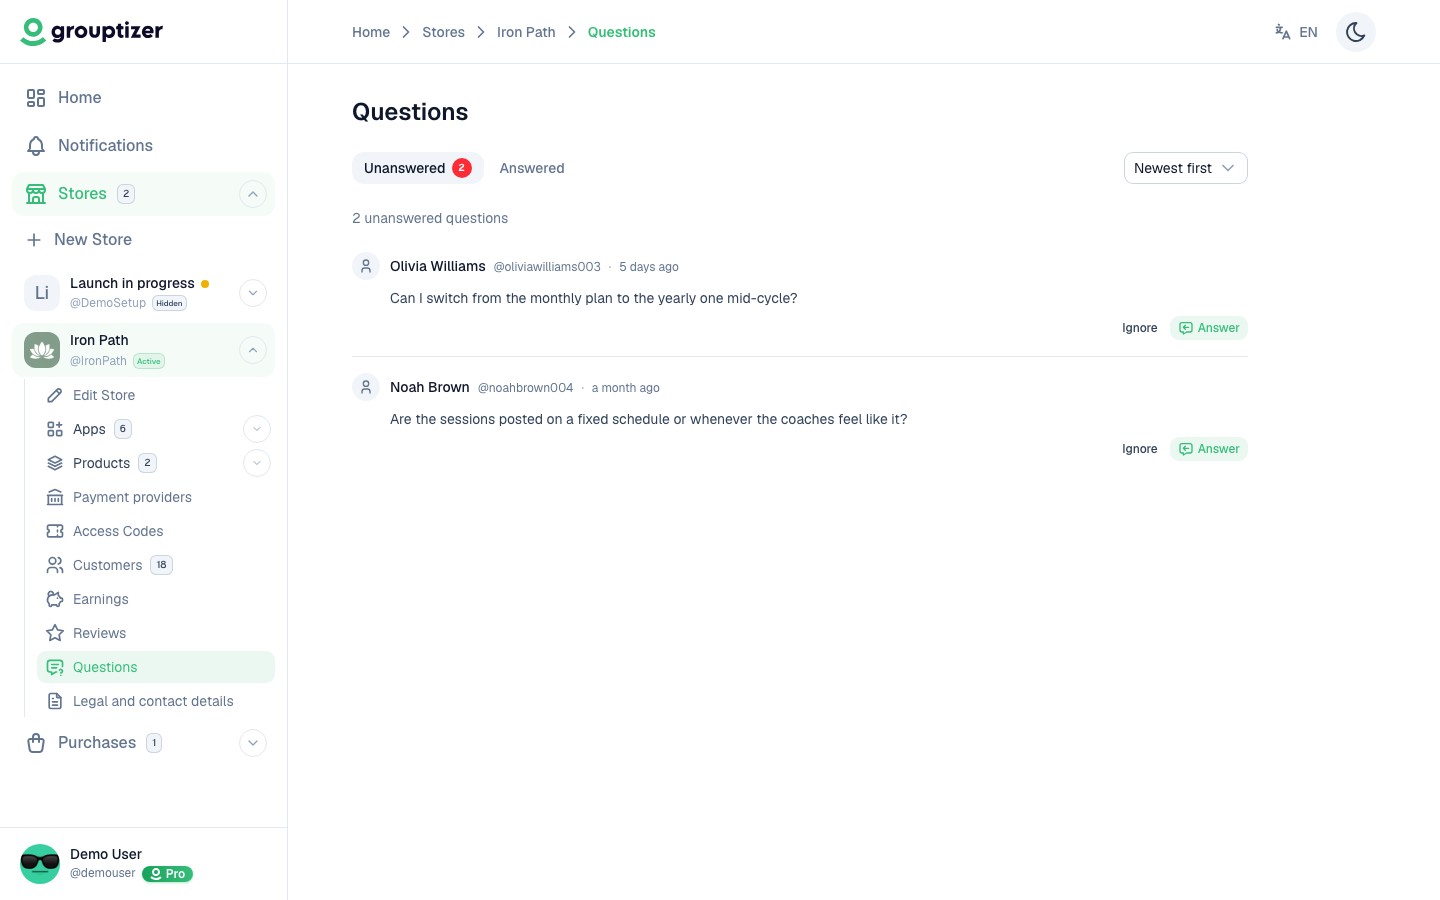Image resolution: width=1440 pixels, height=900 pixels.
Task: Click the Pro badge next to demouser
Action: (x=167, y=874)
